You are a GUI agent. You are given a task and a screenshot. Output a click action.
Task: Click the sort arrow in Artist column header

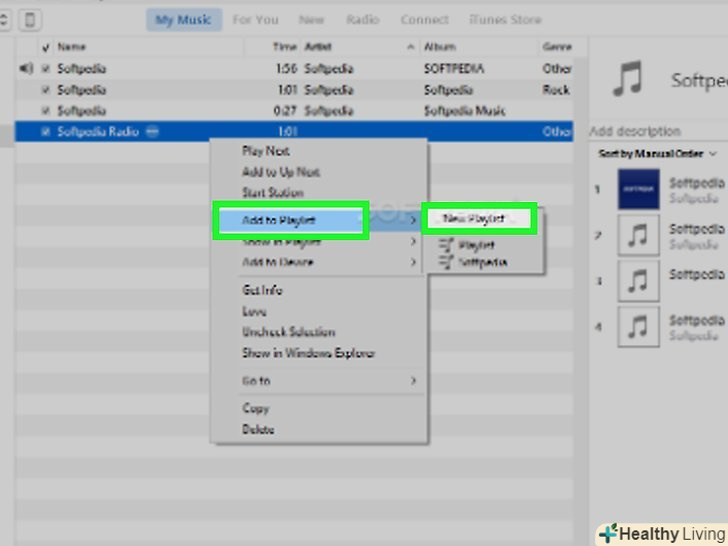point(410,47)
